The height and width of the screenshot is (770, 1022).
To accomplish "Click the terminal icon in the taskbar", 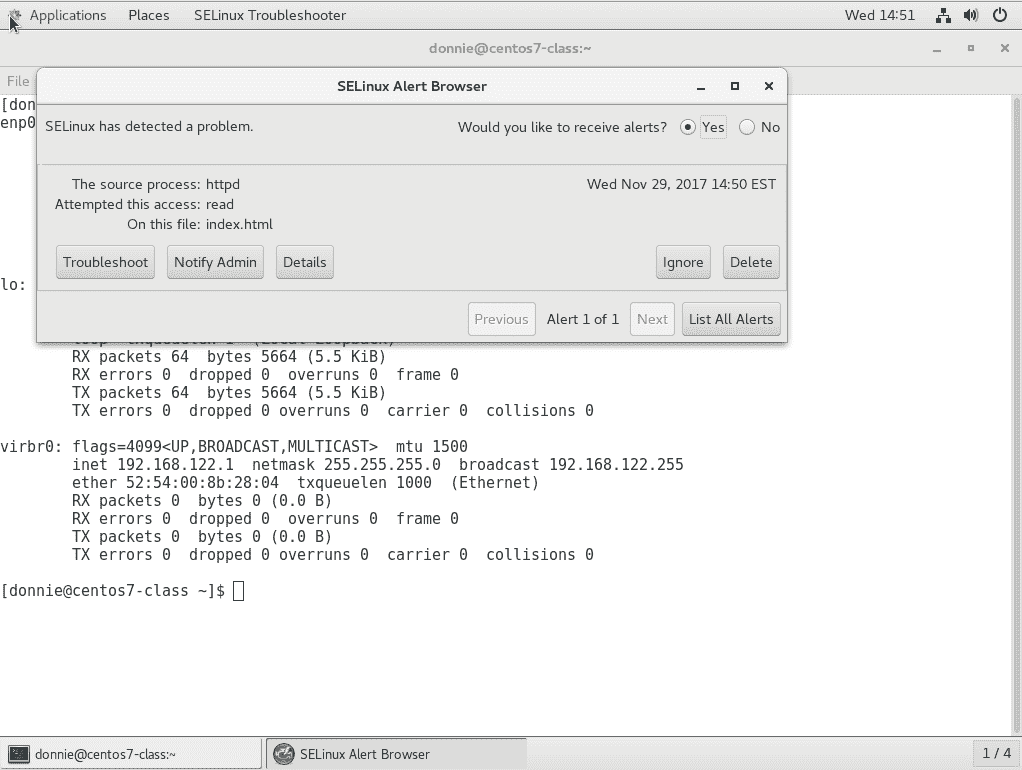I will [19, 754].
